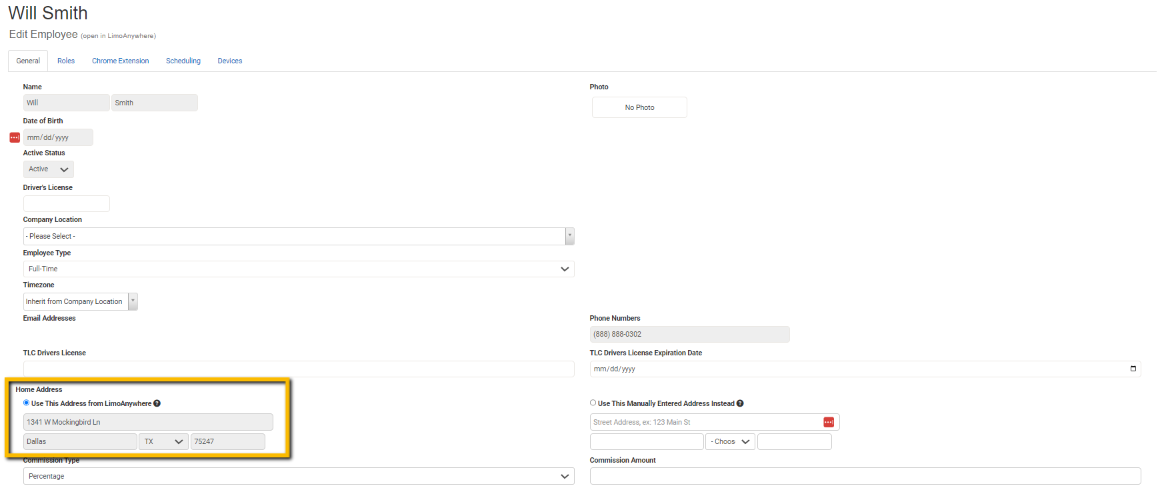
Task: Open calendar picker for TLC License Expiration Date
Action: 1132,369
